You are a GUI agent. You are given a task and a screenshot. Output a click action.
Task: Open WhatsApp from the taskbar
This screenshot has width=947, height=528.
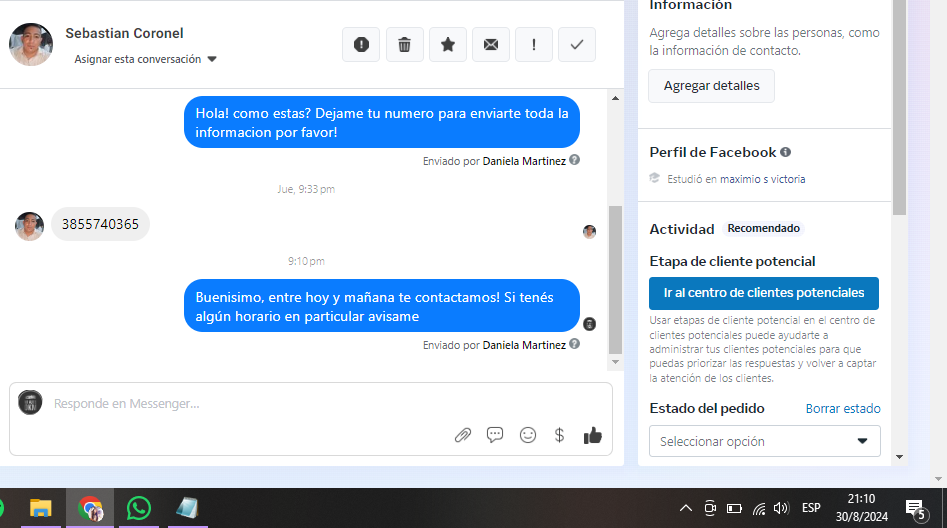[139, 508]
